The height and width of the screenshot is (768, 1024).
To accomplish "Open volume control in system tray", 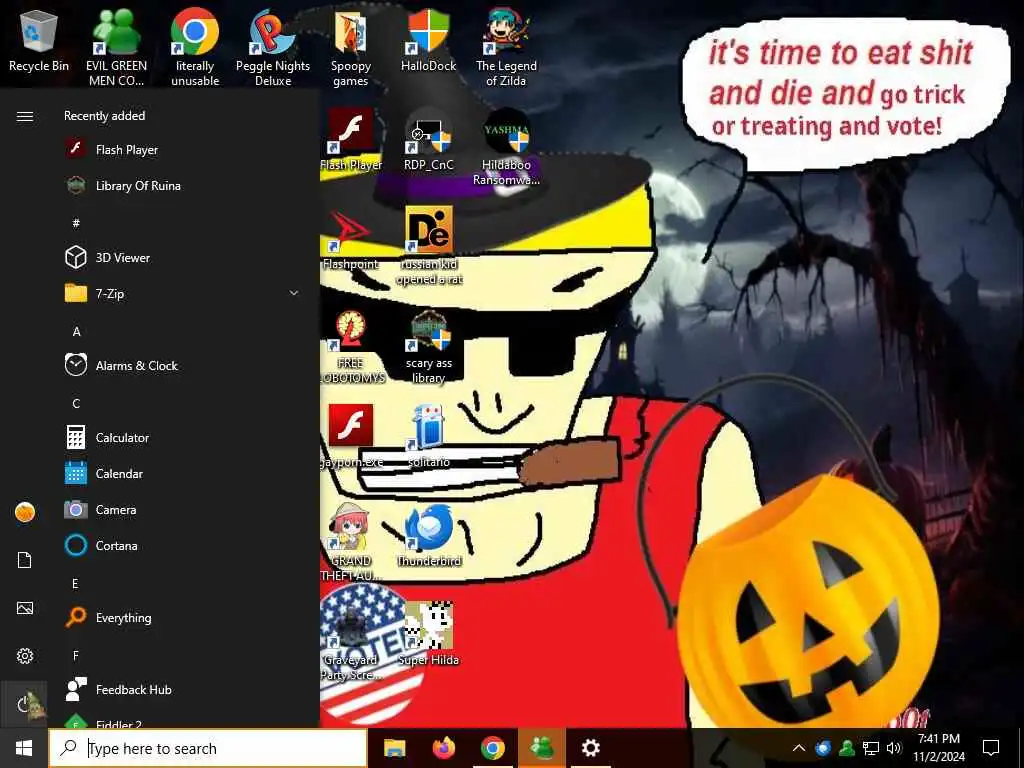I will click(894, 748).
